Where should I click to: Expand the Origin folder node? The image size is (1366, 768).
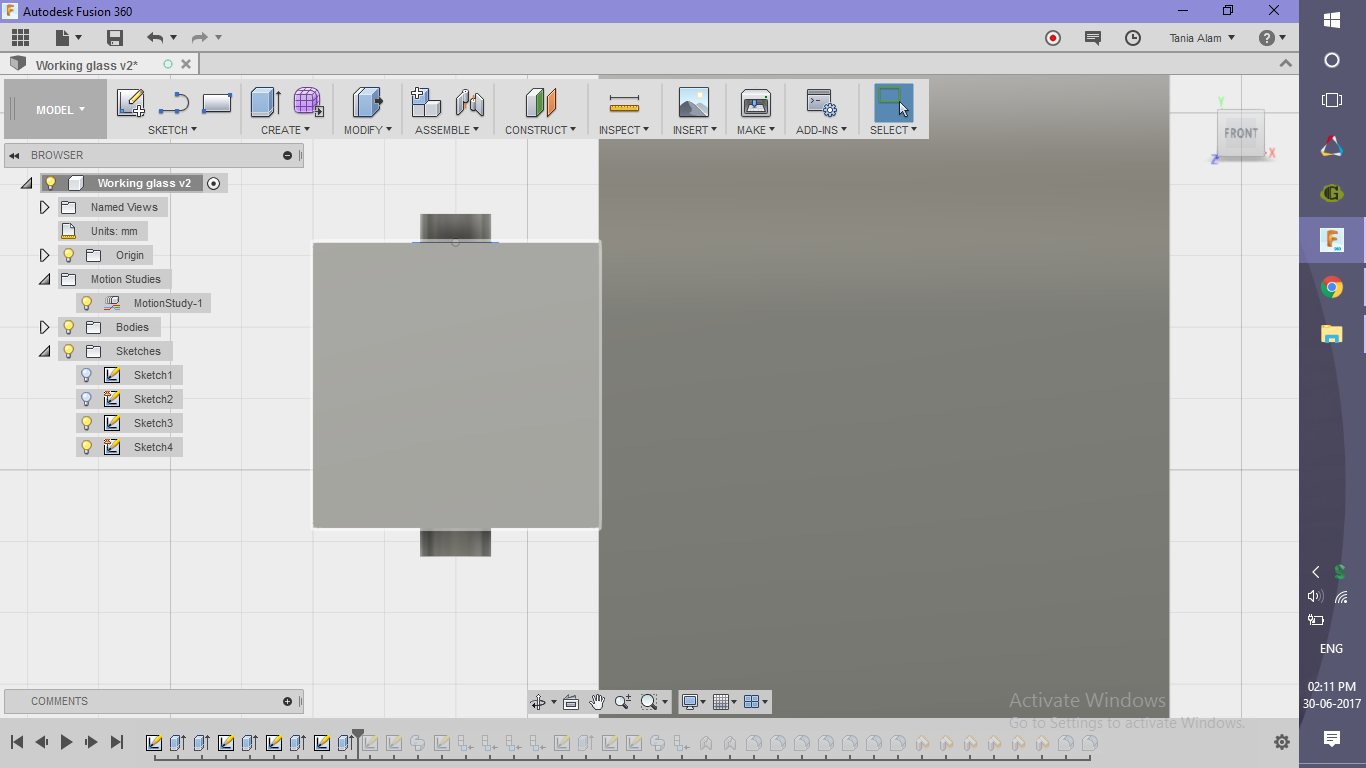click(x=44, y=255)
